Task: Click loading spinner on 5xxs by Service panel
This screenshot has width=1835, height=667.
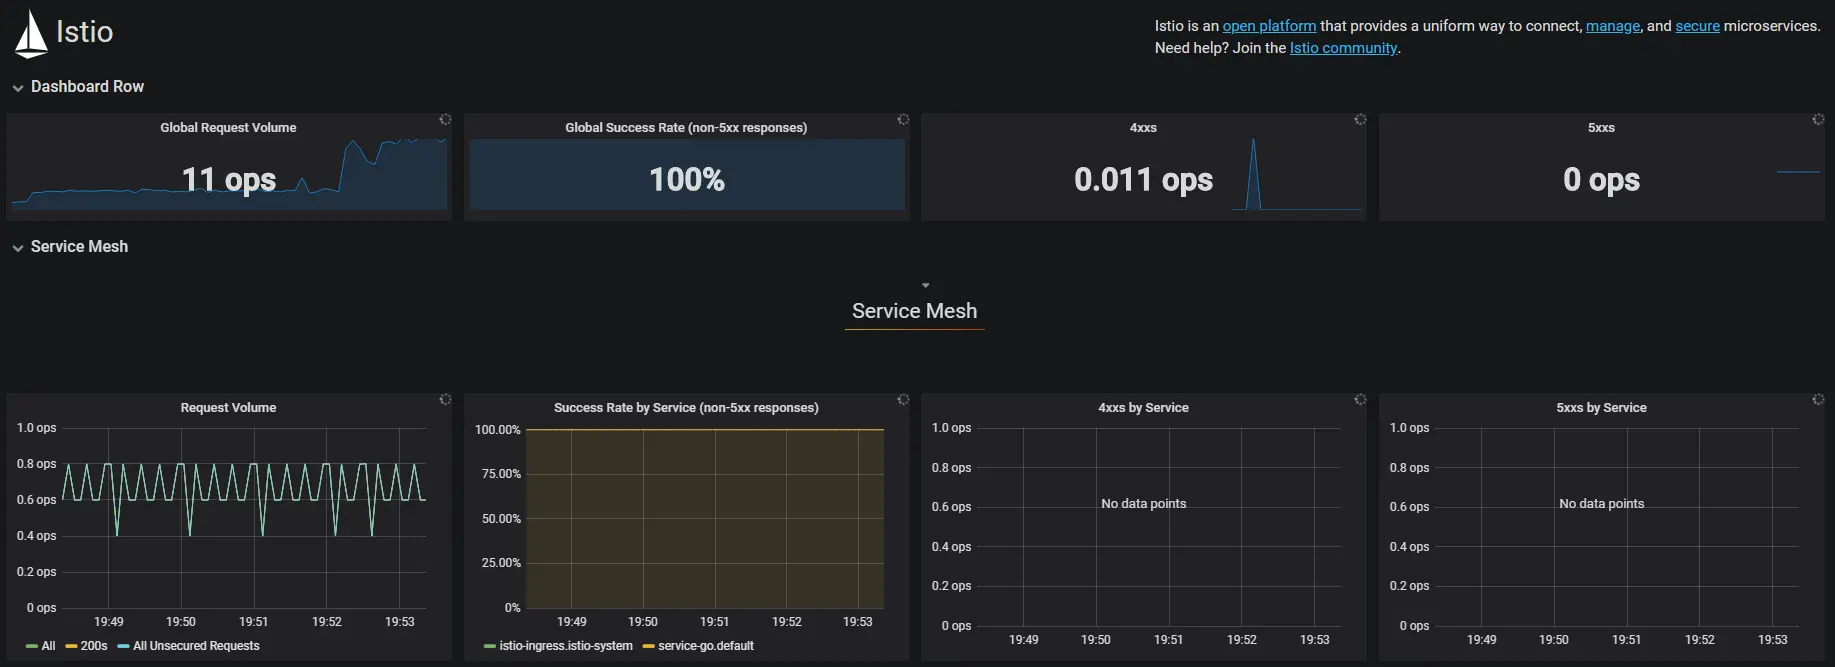Action: 1818,400
